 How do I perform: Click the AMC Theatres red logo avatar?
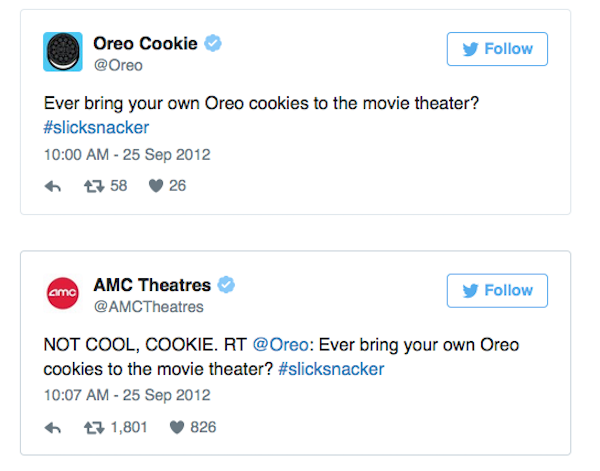tap(63, 293)
